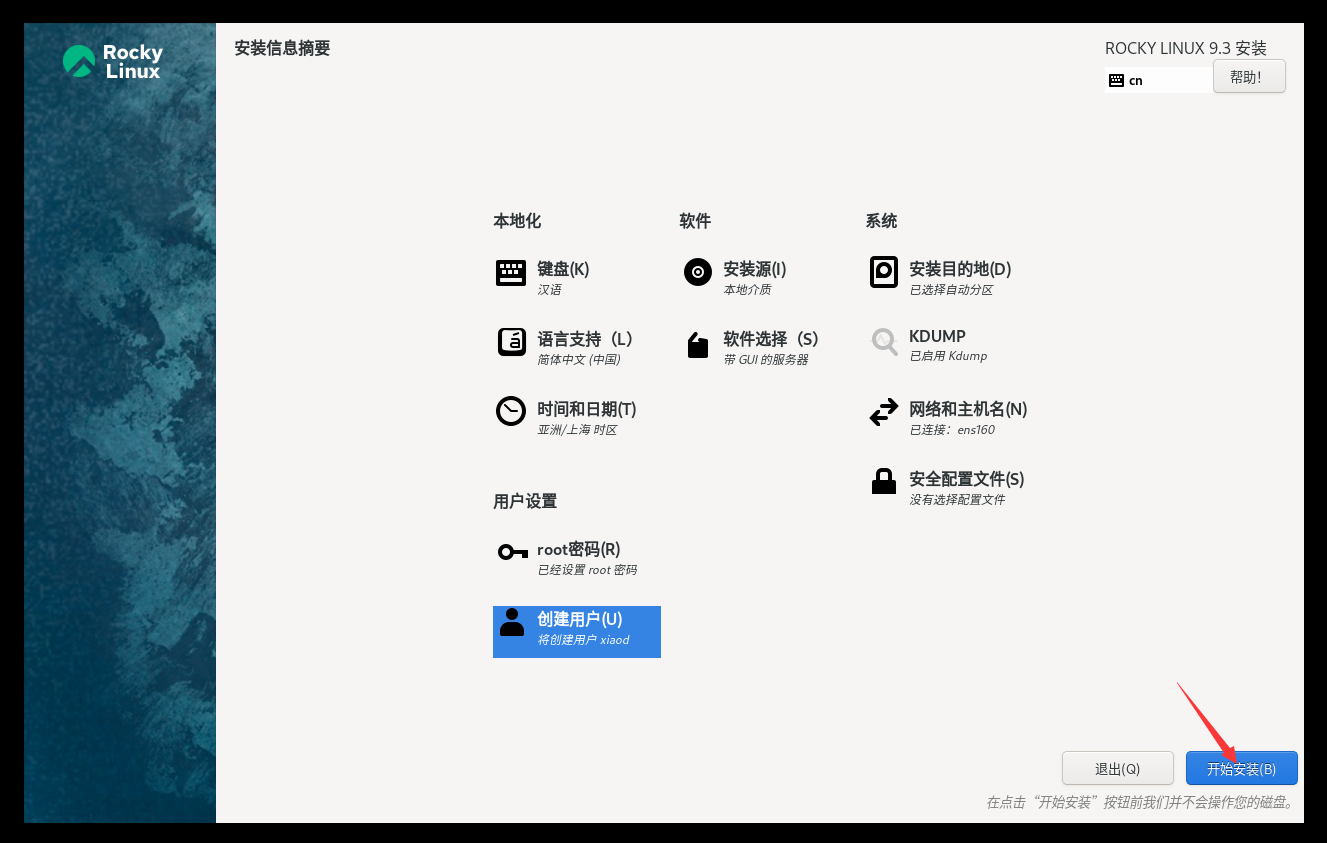Click the ROCKY LINUX 9.3 安装 heading
This screenshot has width=1327, height=843.
tap(1186, 48)
